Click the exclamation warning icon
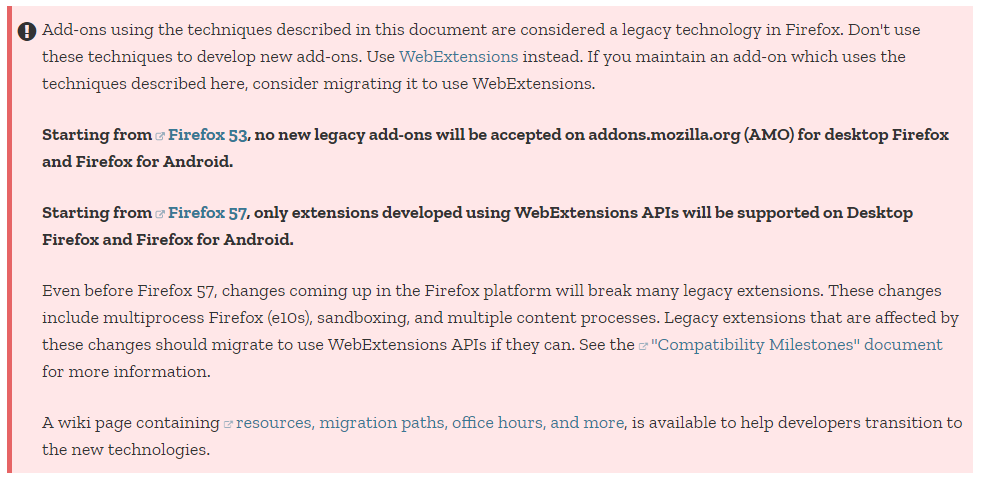This screenshot has height=480, width=981. [x=27, y=31]
